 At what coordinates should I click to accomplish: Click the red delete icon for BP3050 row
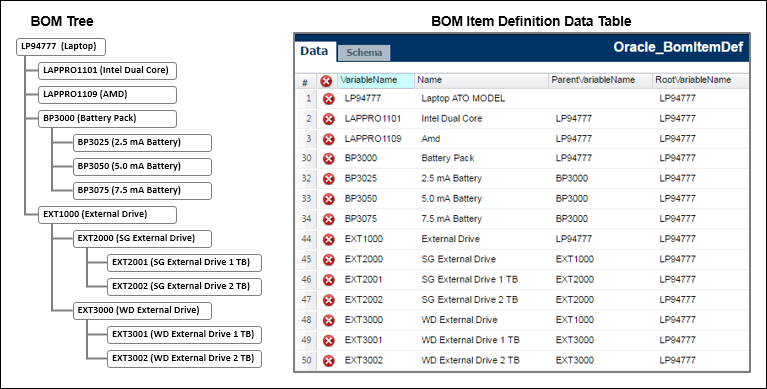point(329,199)
